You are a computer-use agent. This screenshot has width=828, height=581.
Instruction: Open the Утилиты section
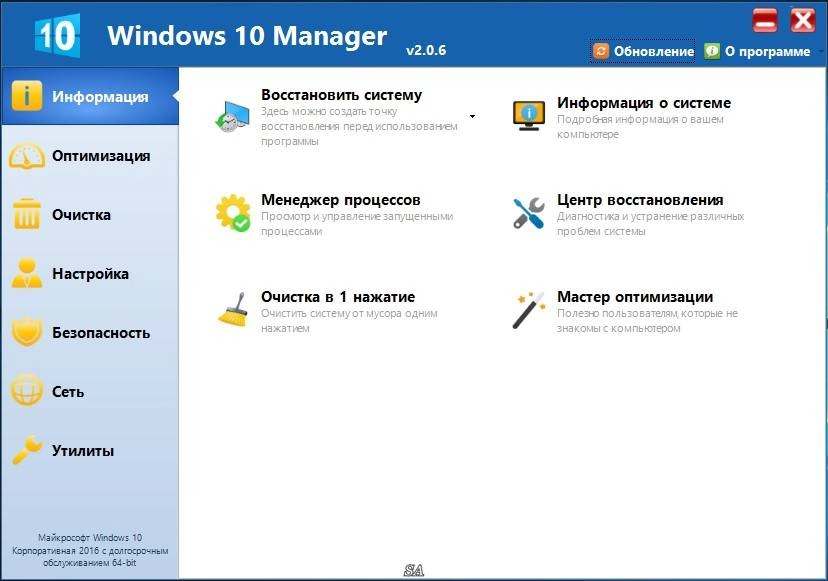coord(90,451)
